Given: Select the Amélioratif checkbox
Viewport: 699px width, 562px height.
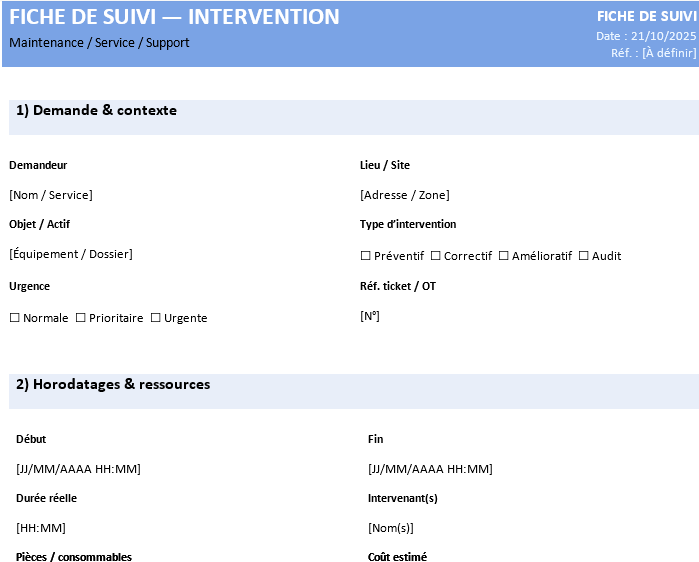Looking at the screenshot, I should [504, 256].
